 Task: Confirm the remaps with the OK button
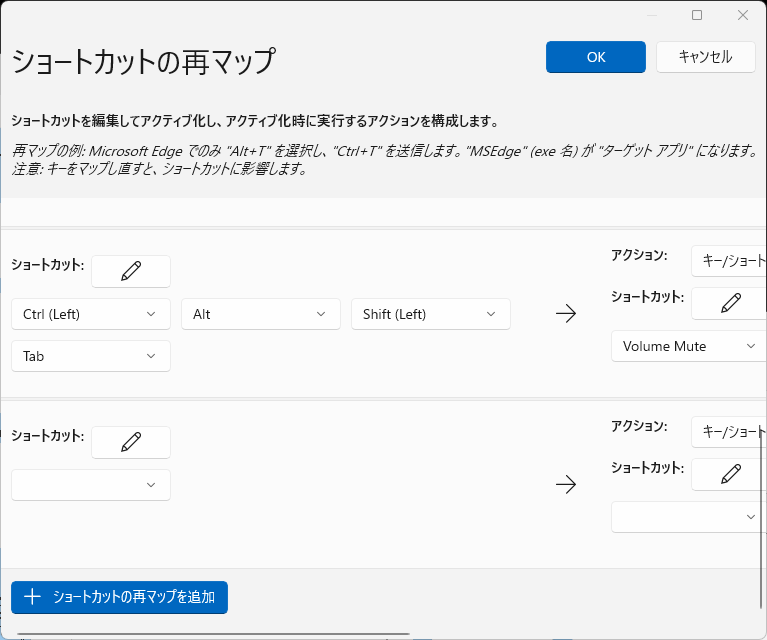[x=596, y=57]
